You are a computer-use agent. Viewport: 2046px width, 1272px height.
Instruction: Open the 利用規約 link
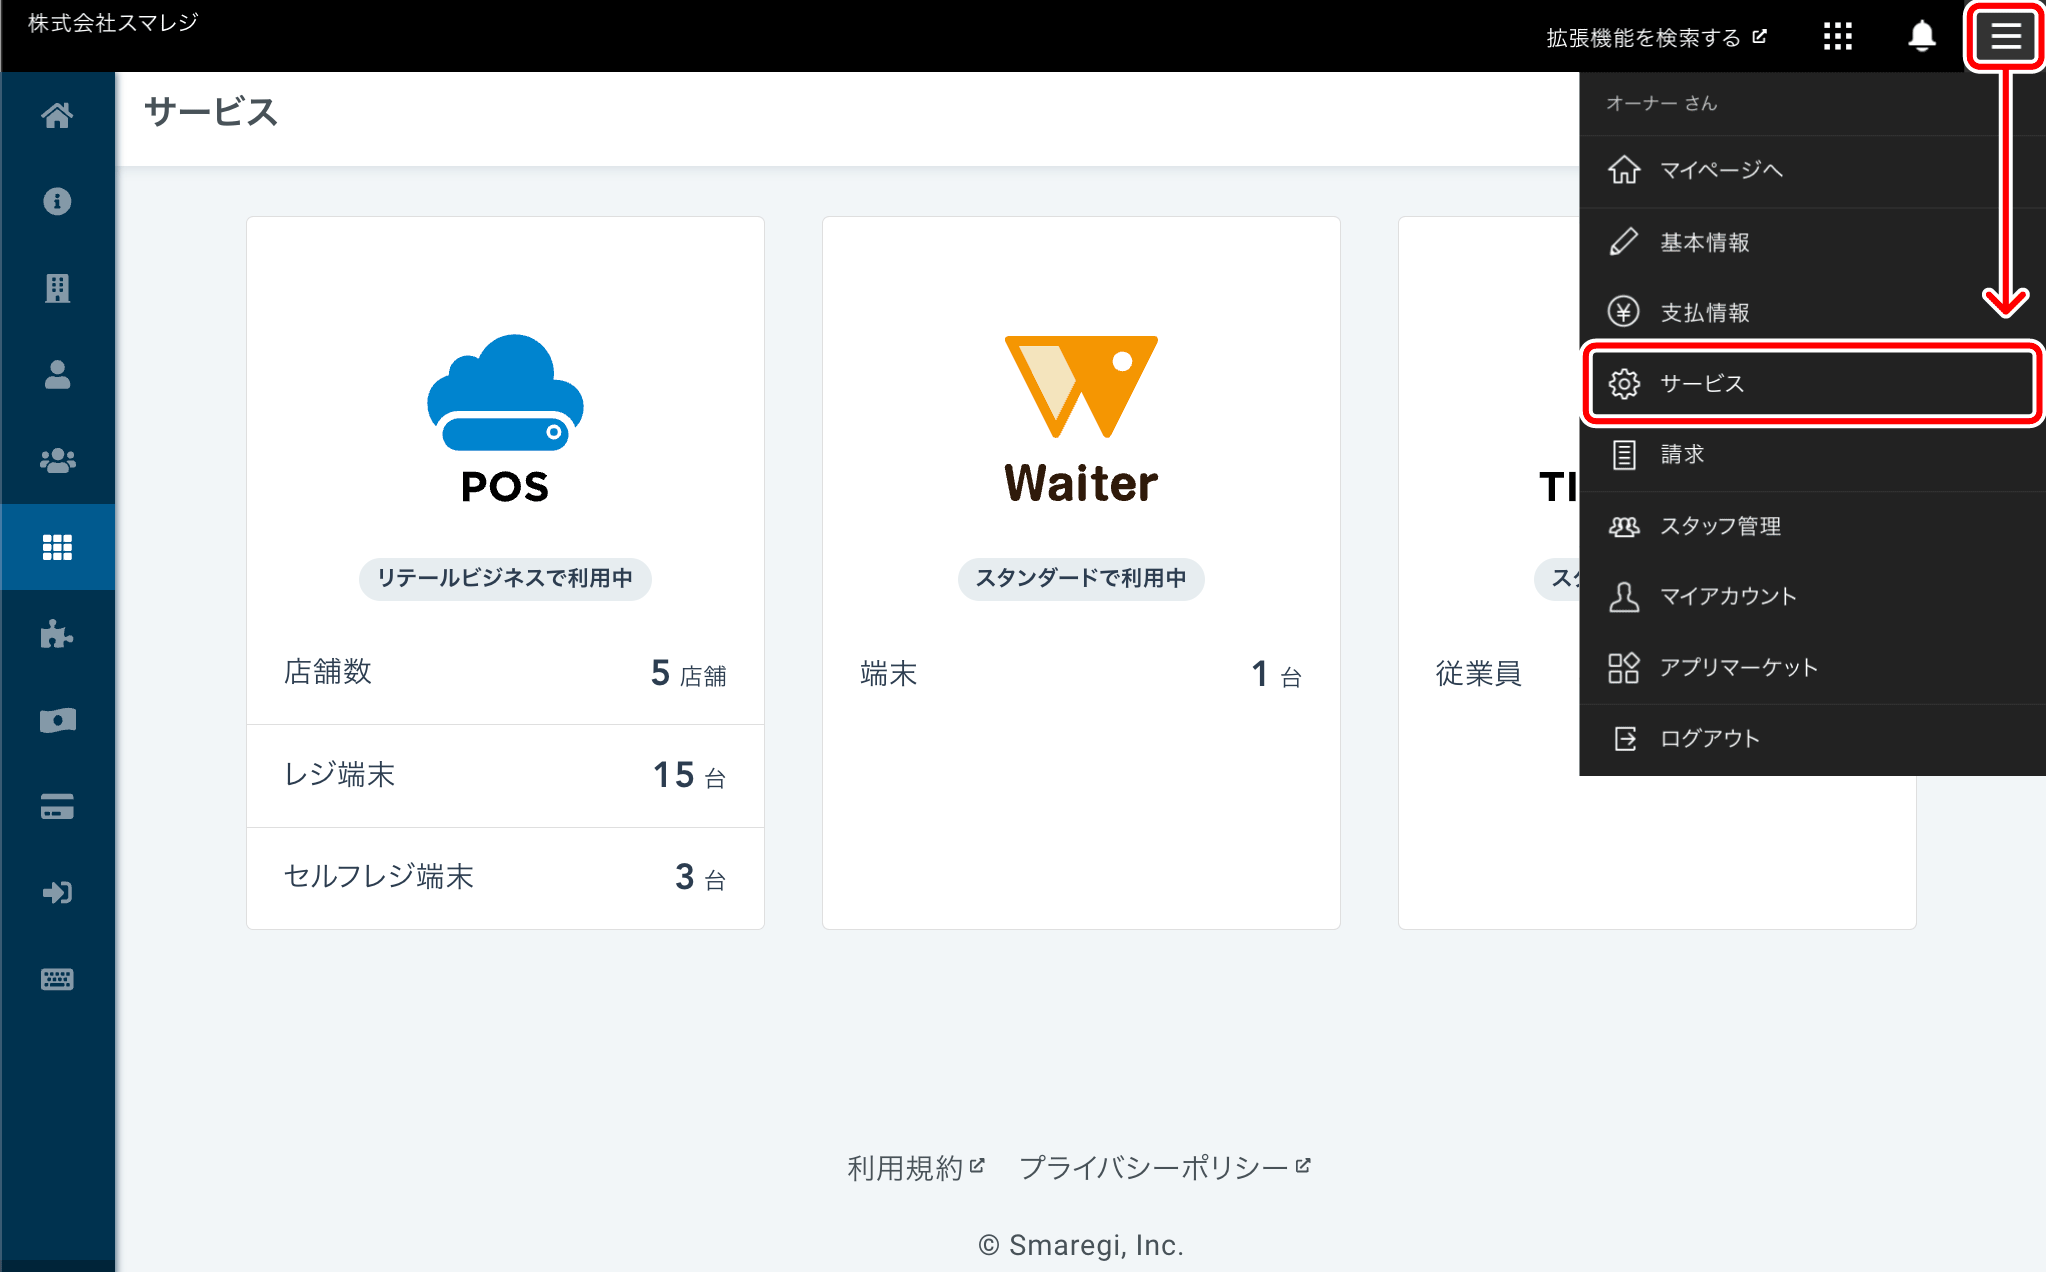[915, 1168]
